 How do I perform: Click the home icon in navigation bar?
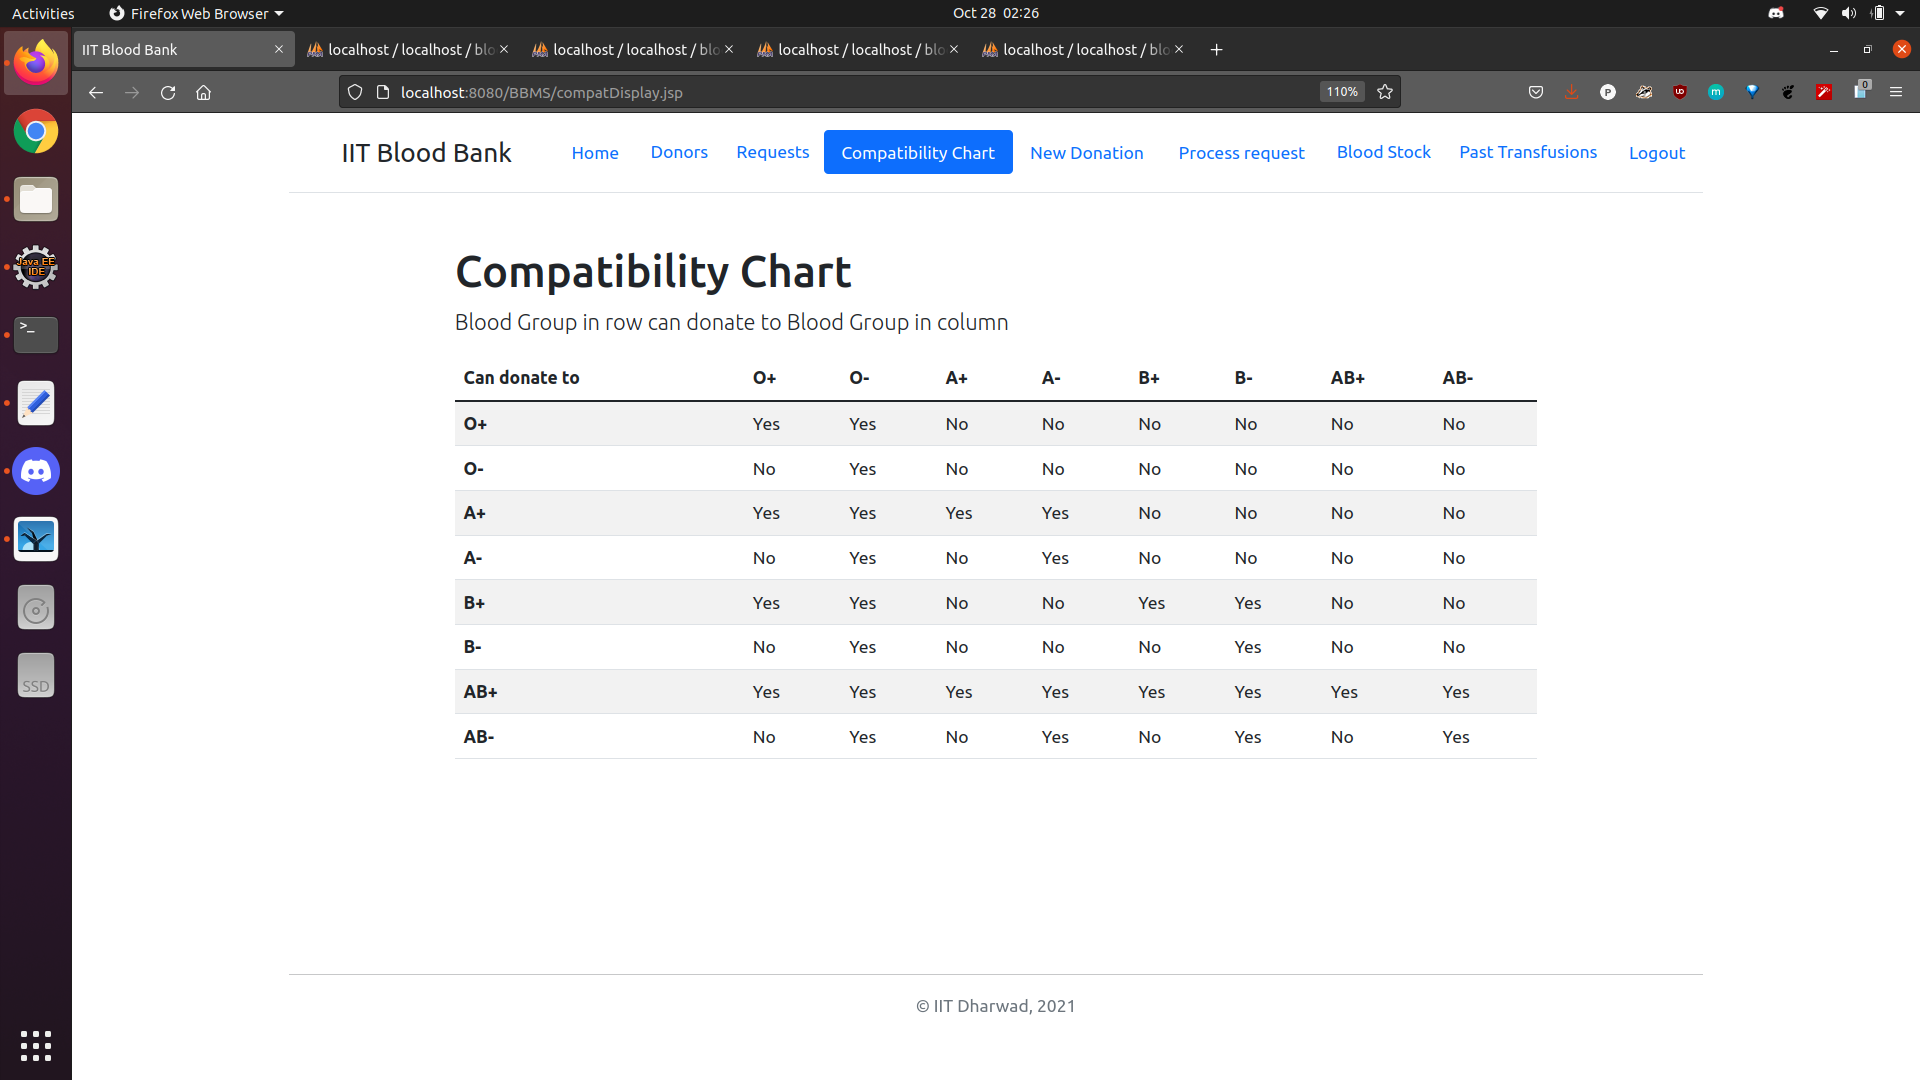206,92
